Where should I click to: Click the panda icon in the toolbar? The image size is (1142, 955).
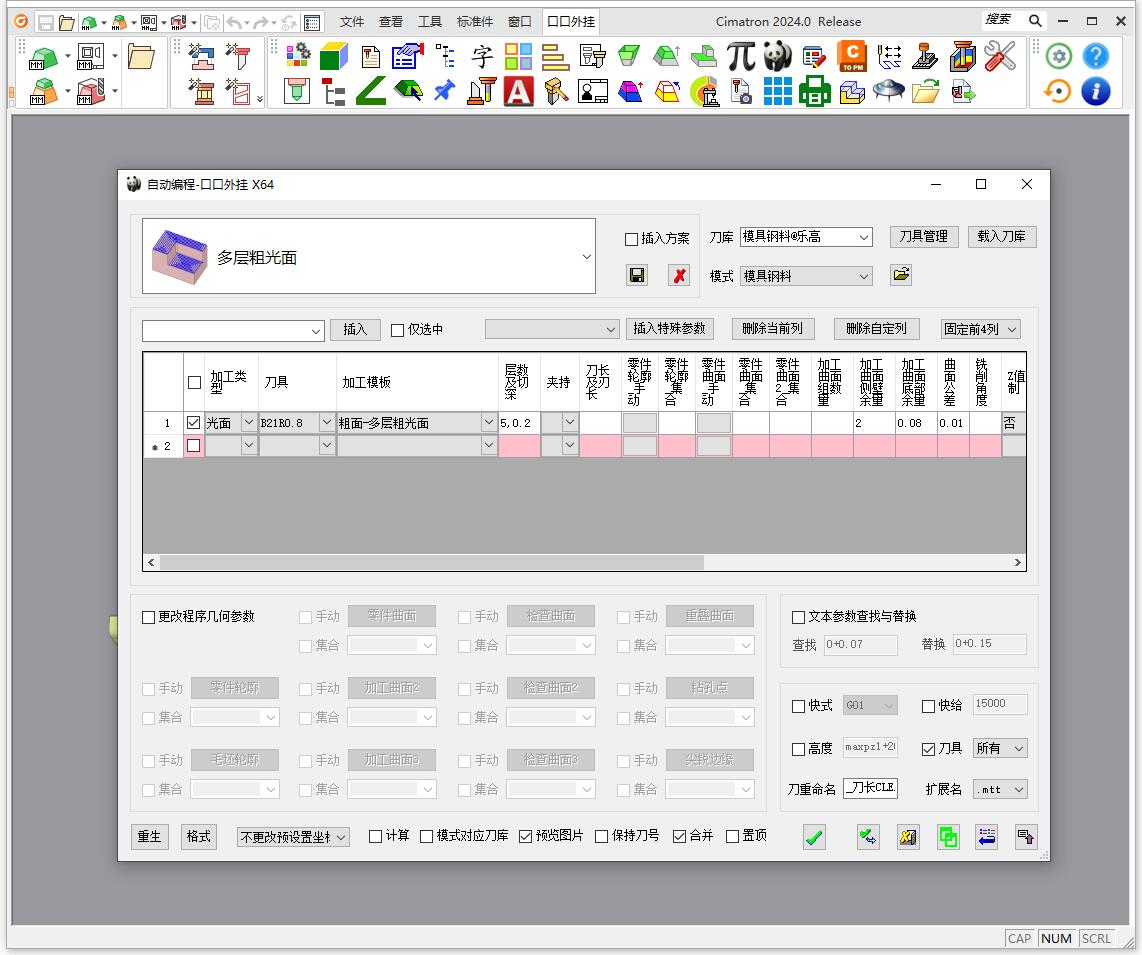point(777,57)
